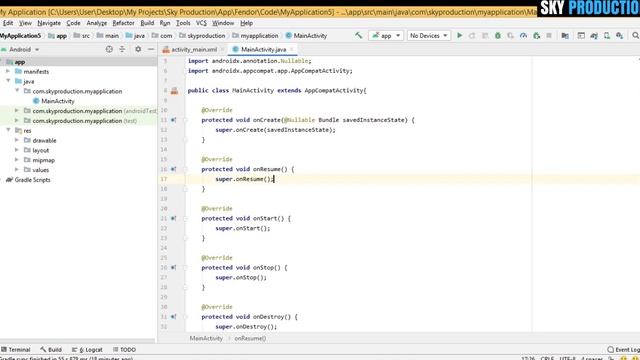Image resolution: width=640 pixels, height=360 pixels.
Task: Open the Build tool window
Action: tap(51, 349)
